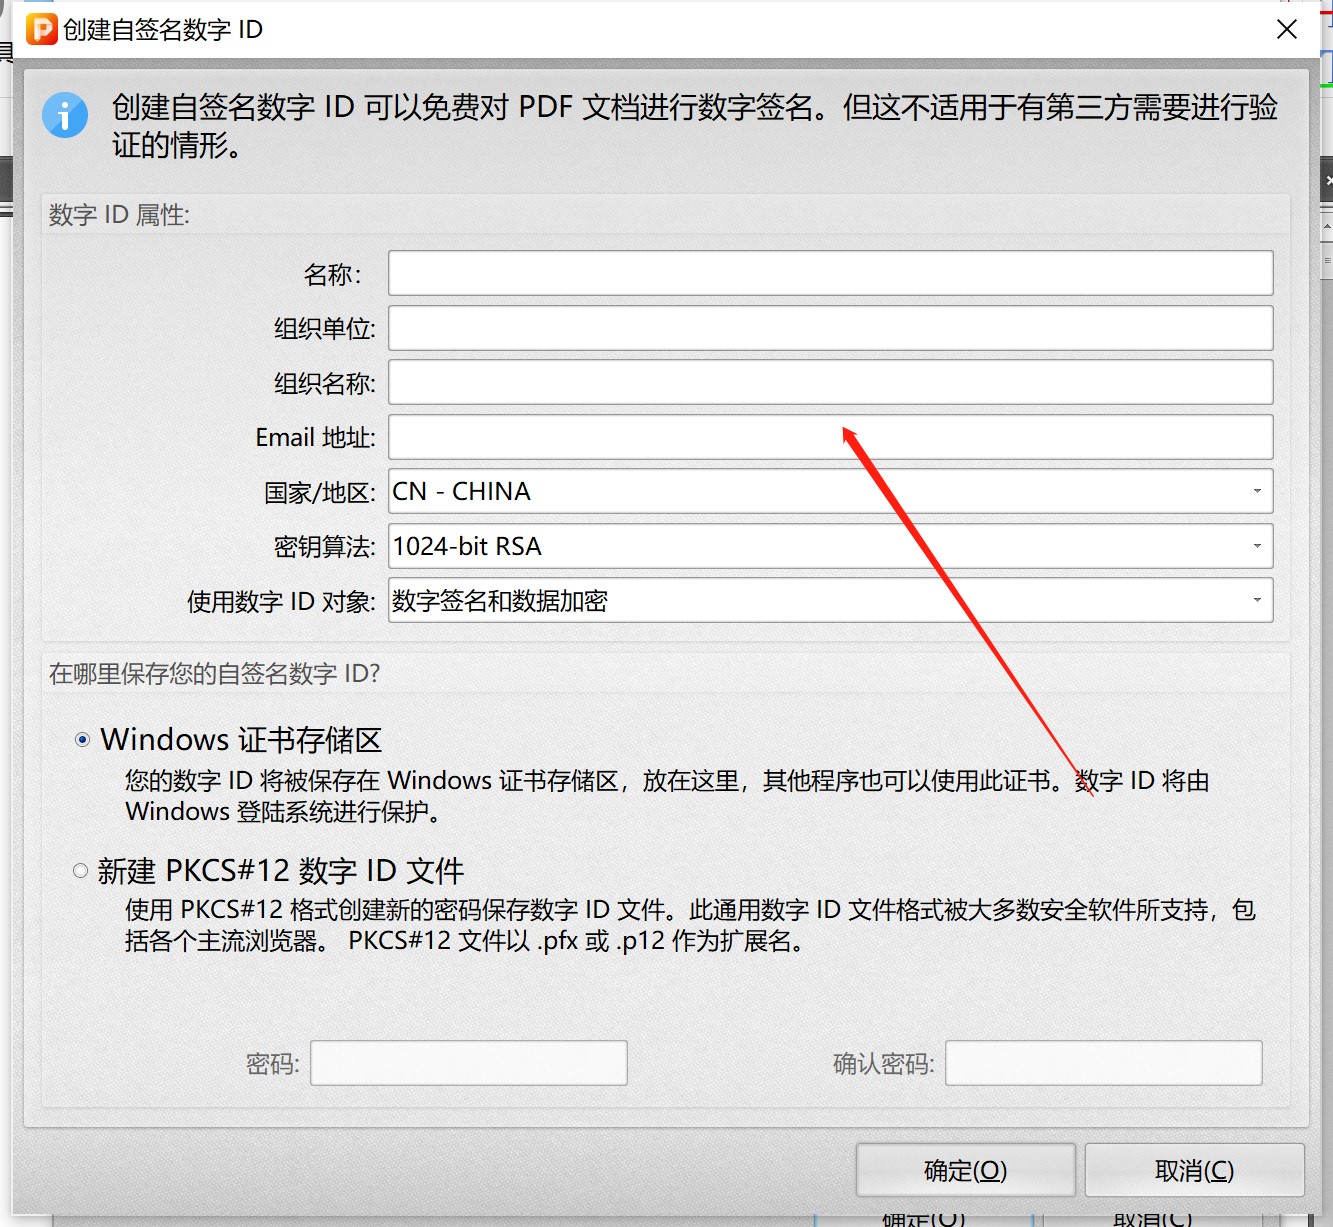Open the 国家/地区 dropdown showing CN - CHINA
This screenshot has width=1333, height=1227.
point(830,491)
